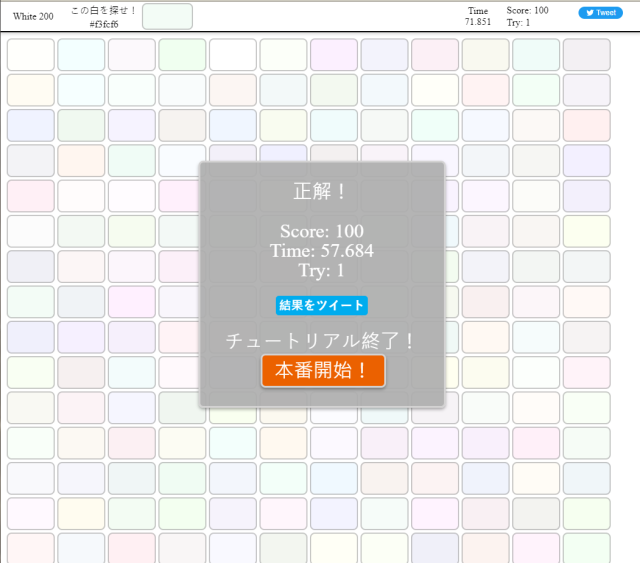Pick the pure white fifth swatch in top row
Viewport: 640px width, 563px height.
pos(233,55)
